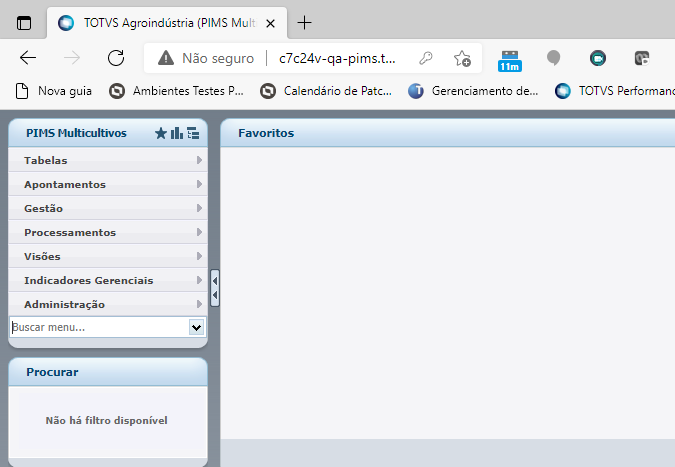This screenshot has height=467, width=675.
Task: Open the 11m timer extension icon
Action: point(510,60)
